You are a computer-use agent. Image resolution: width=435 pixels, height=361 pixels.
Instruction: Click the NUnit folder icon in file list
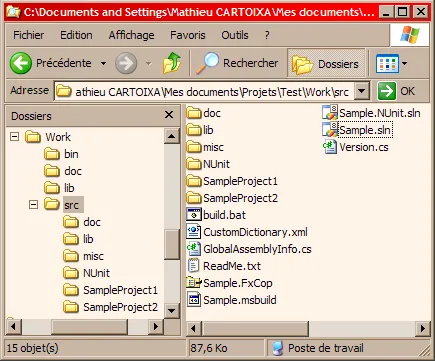(194, 164)
